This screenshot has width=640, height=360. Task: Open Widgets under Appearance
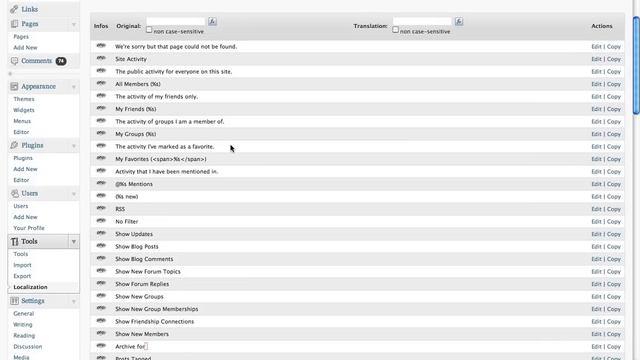[24, 110]
